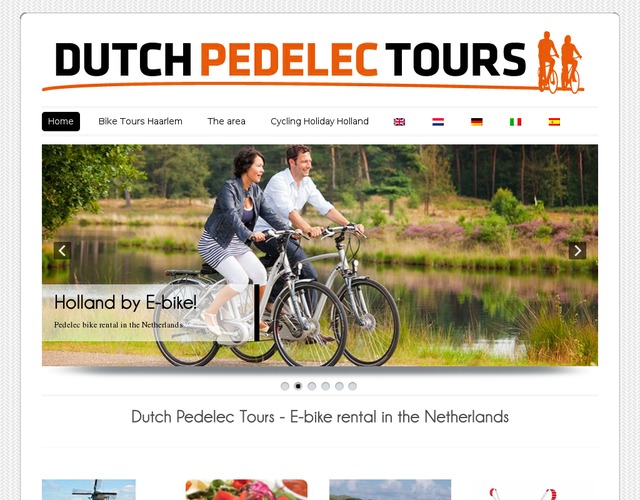Select the last slider pagination dot

pos(353,386)
